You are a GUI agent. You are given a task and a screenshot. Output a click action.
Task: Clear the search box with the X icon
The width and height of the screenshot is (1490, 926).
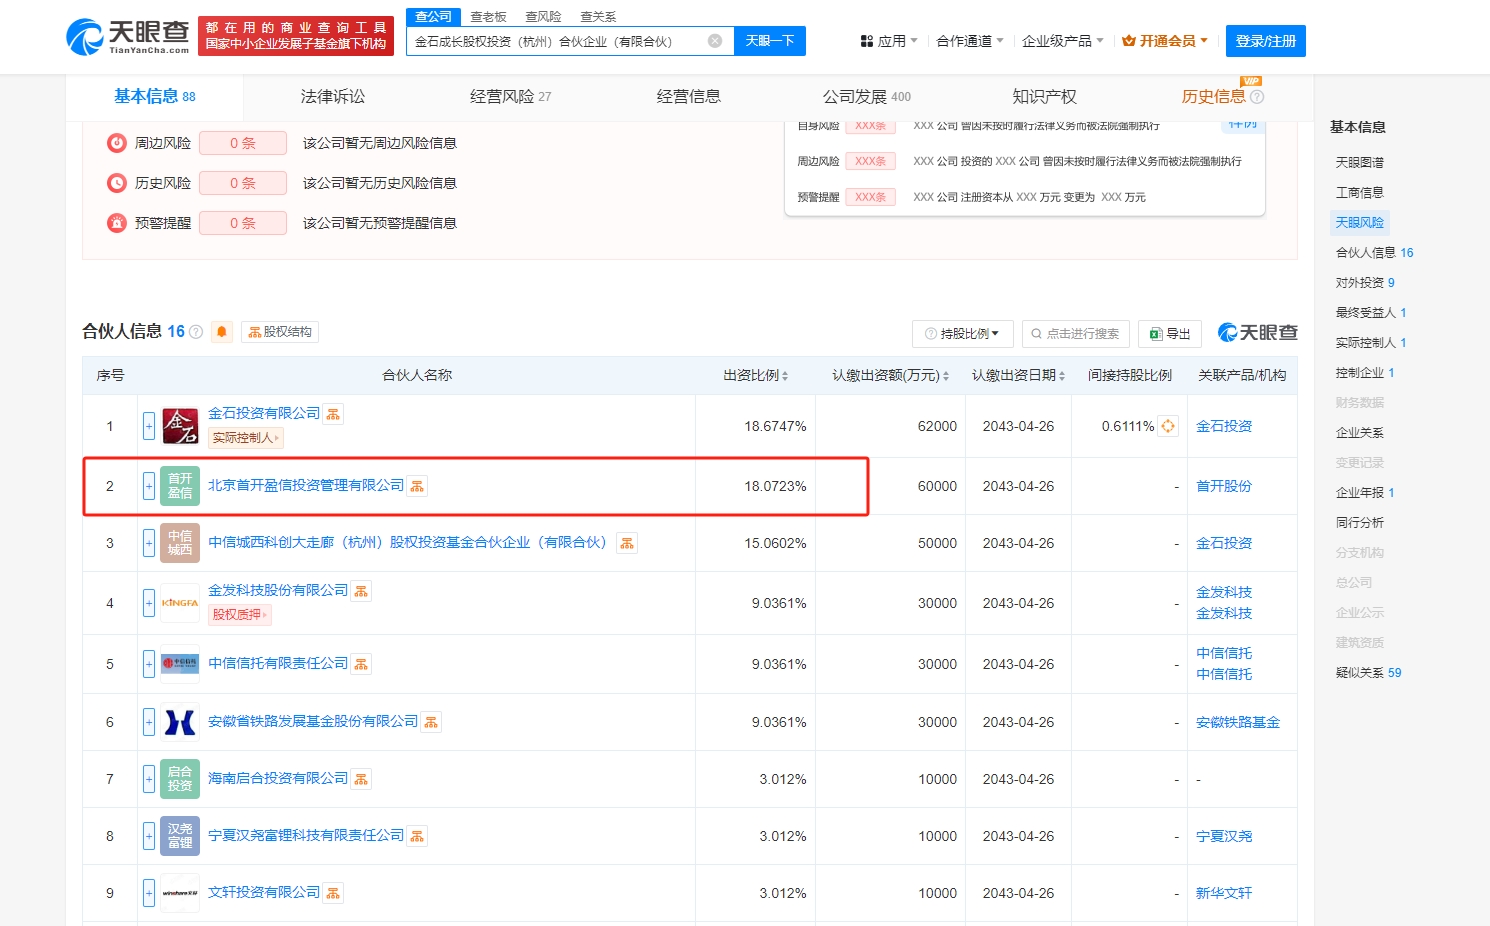point(715,41)
